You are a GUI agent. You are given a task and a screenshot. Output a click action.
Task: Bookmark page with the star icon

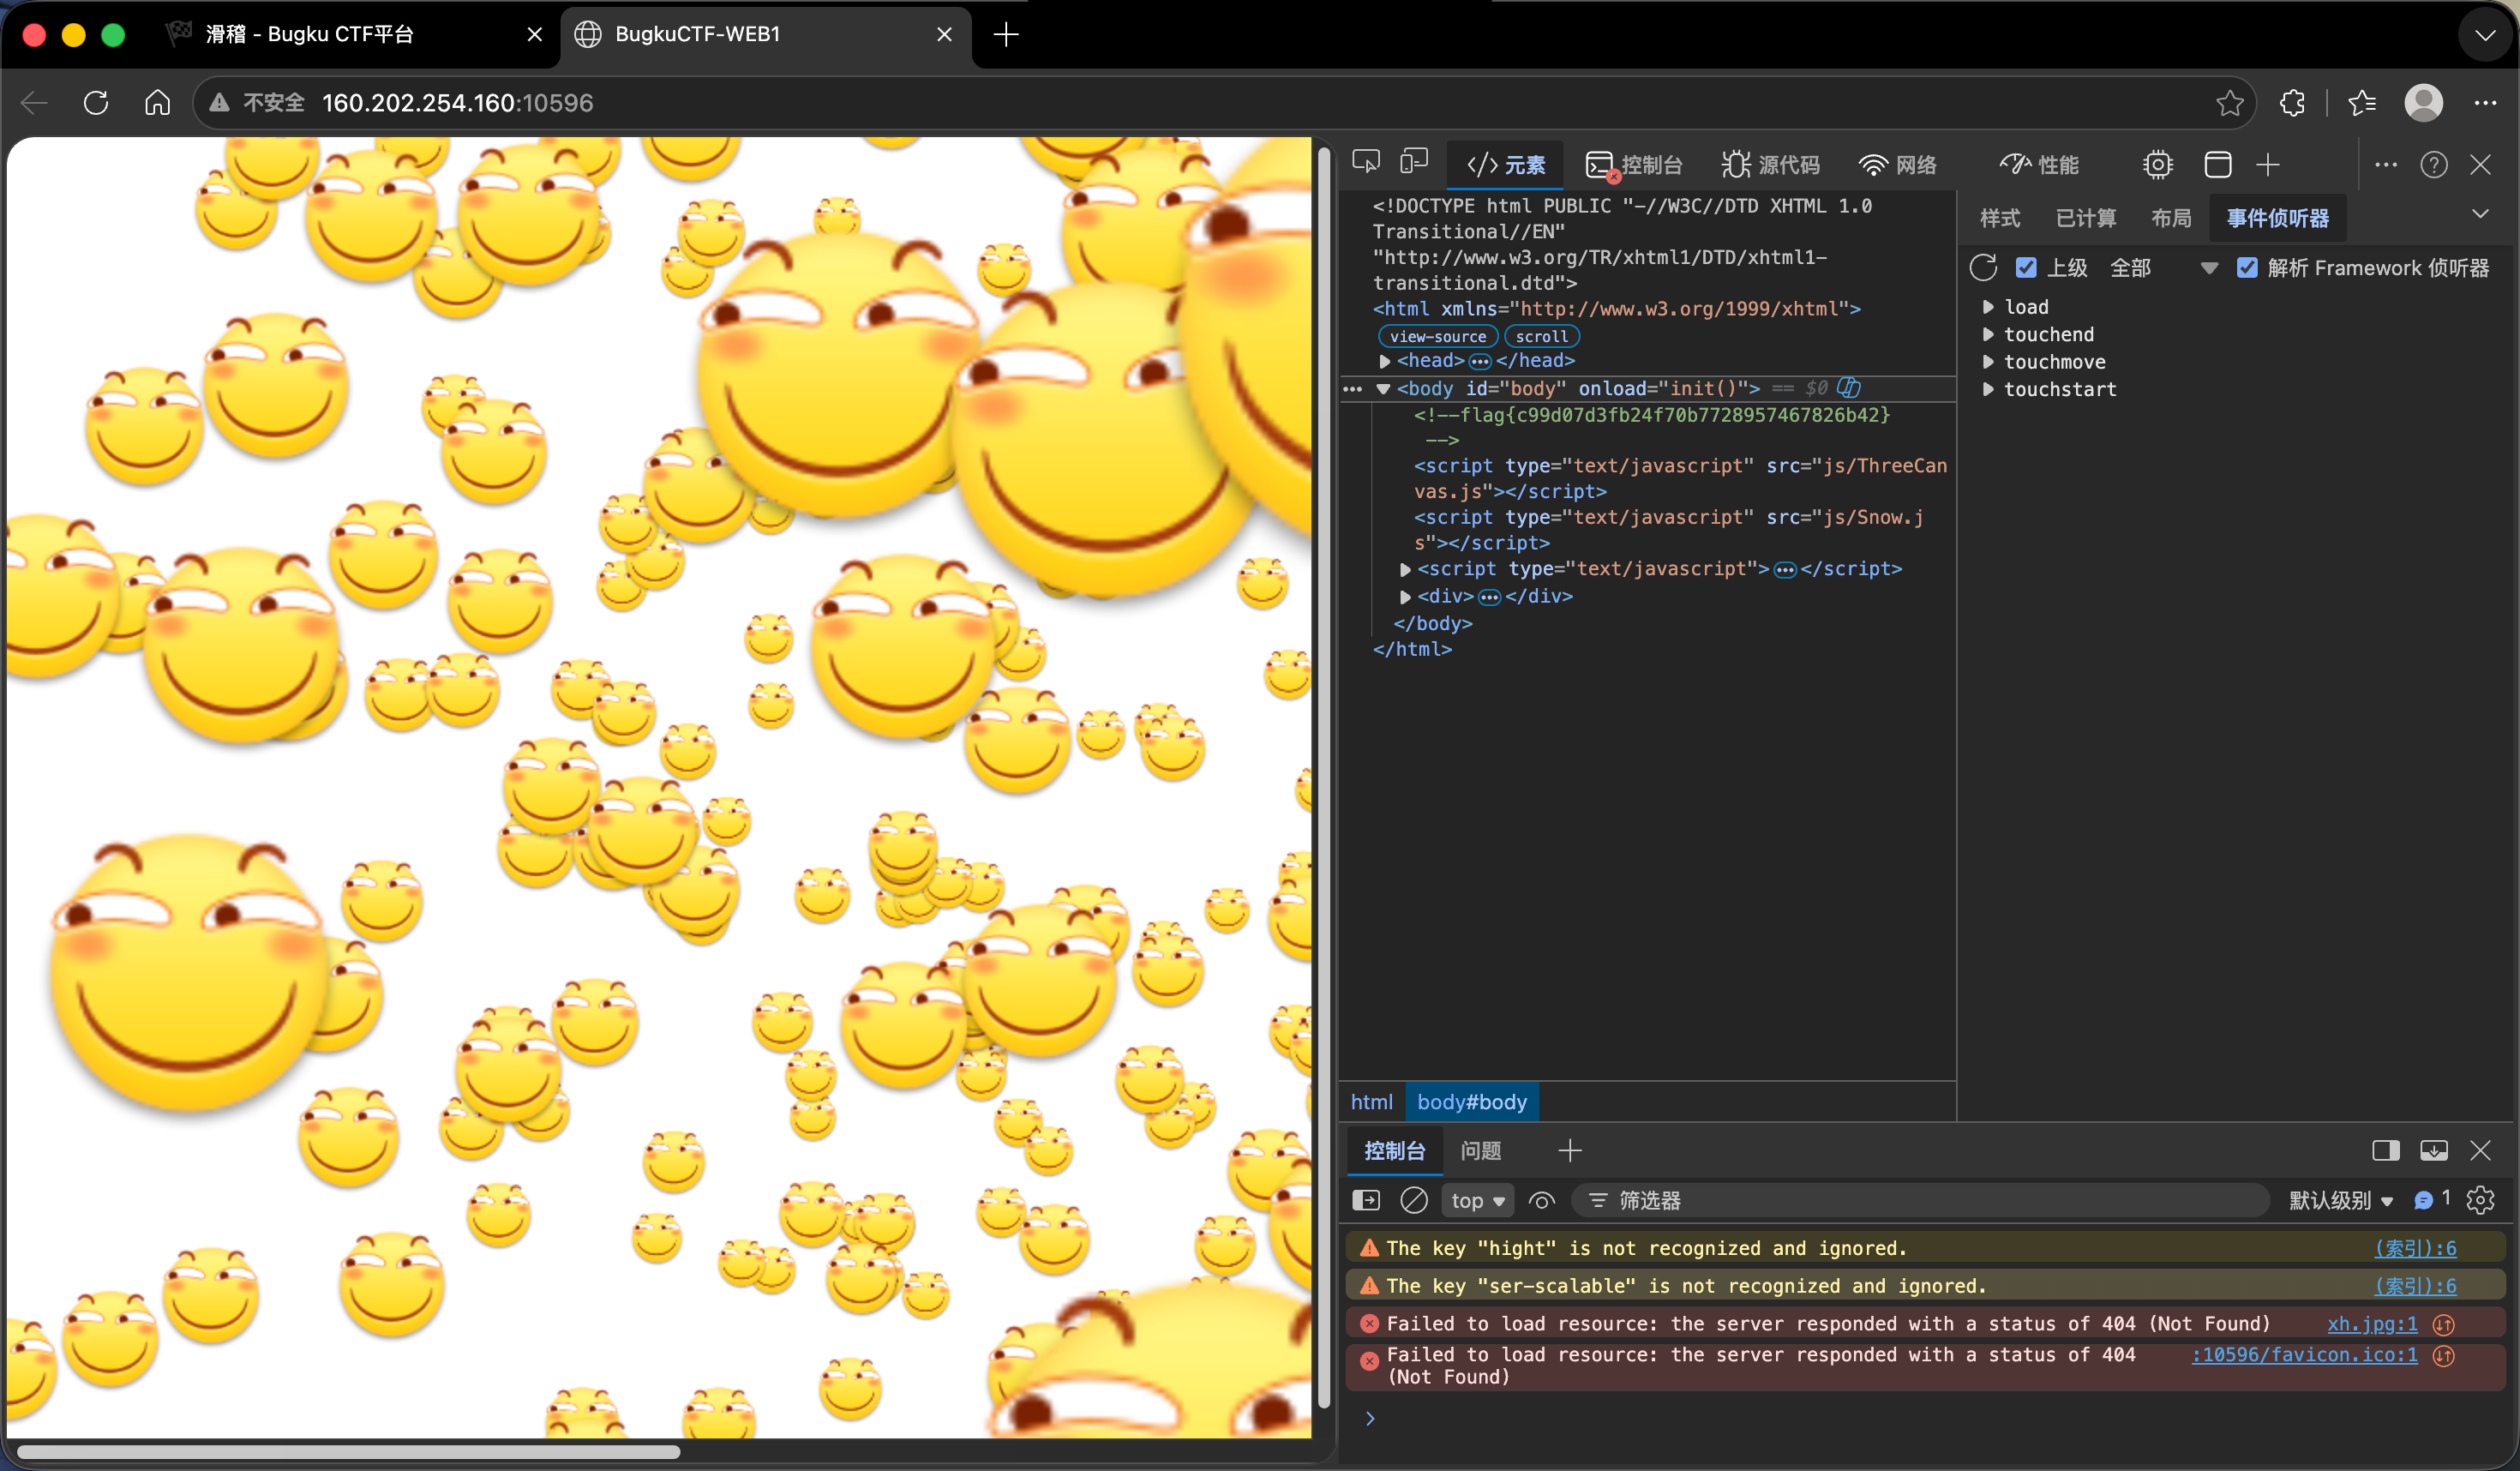point(2229,102)
